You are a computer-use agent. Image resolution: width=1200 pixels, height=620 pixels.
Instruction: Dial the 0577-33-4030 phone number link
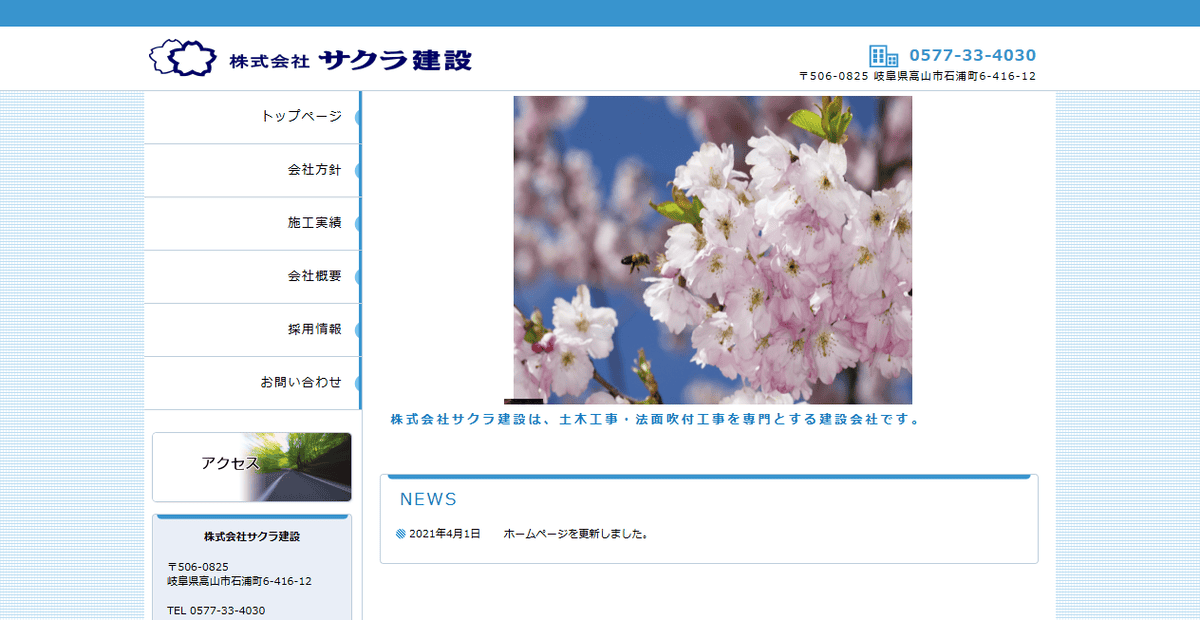pyautogui.click(x=973, y=55)
